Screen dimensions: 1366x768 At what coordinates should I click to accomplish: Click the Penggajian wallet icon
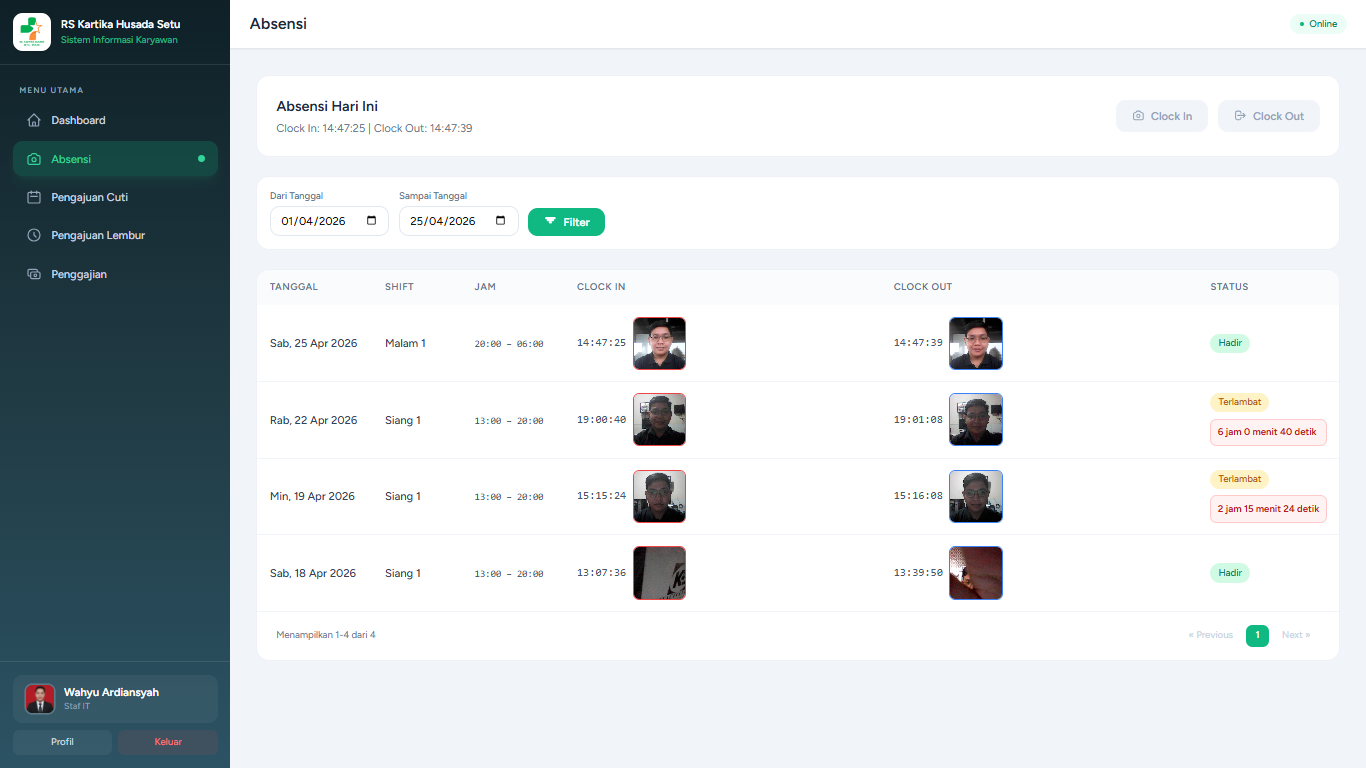(x=34, y=274)
